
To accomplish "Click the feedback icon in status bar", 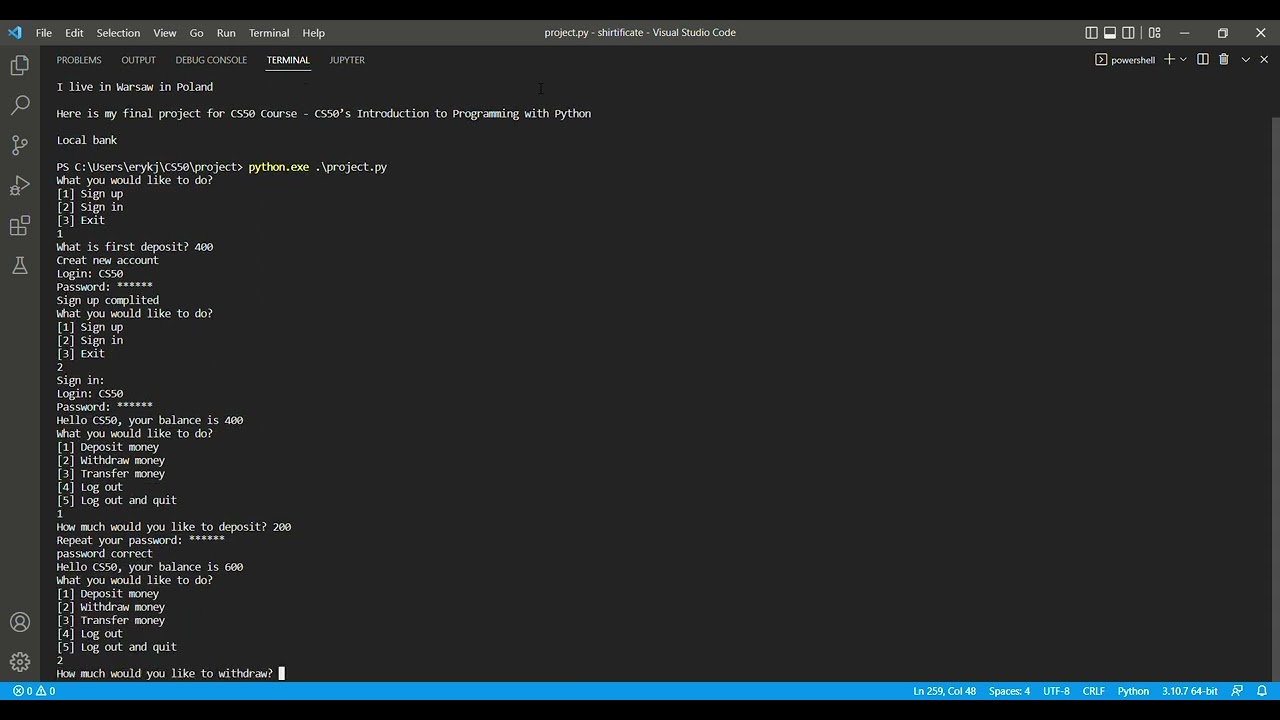I will pyautogui.click(x=1237, y=691).
